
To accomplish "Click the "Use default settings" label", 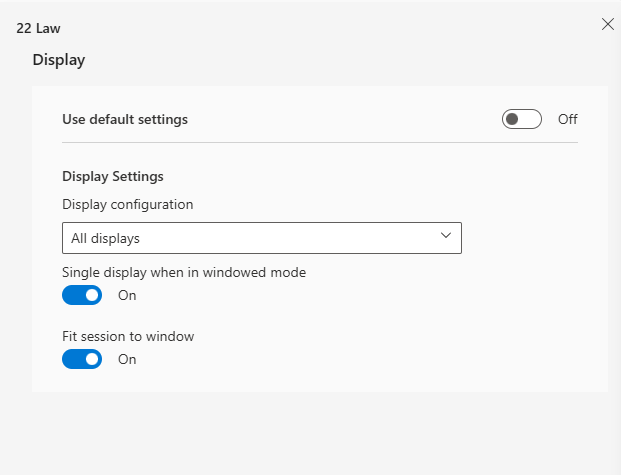I will pyautogui.click(x=125, y=119).
